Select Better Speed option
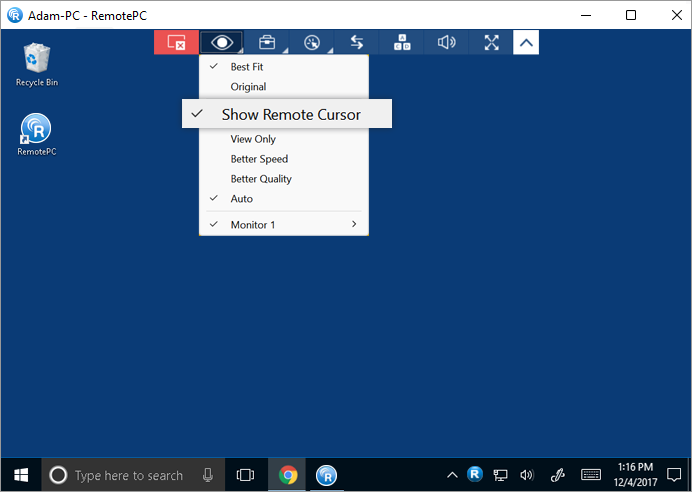This screenshot has width=692, height=492. (x=259, y=159)
